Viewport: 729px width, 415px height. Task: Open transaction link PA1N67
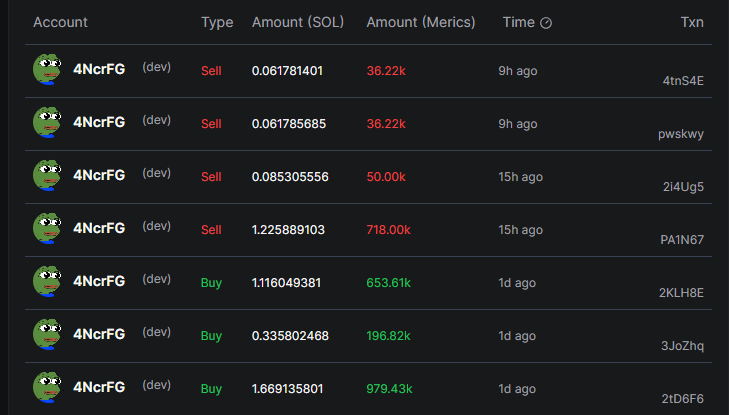tap(682, 240)
